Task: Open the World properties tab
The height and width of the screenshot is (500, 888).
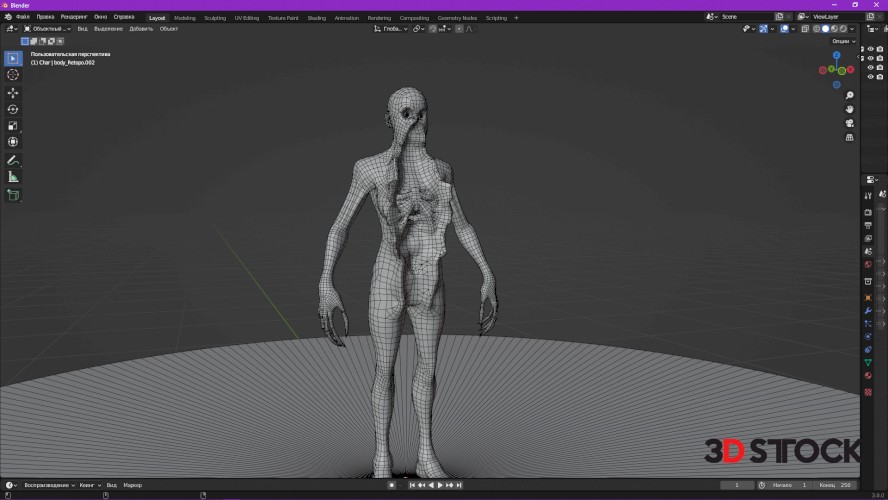Action: click(x=868, y=264)
